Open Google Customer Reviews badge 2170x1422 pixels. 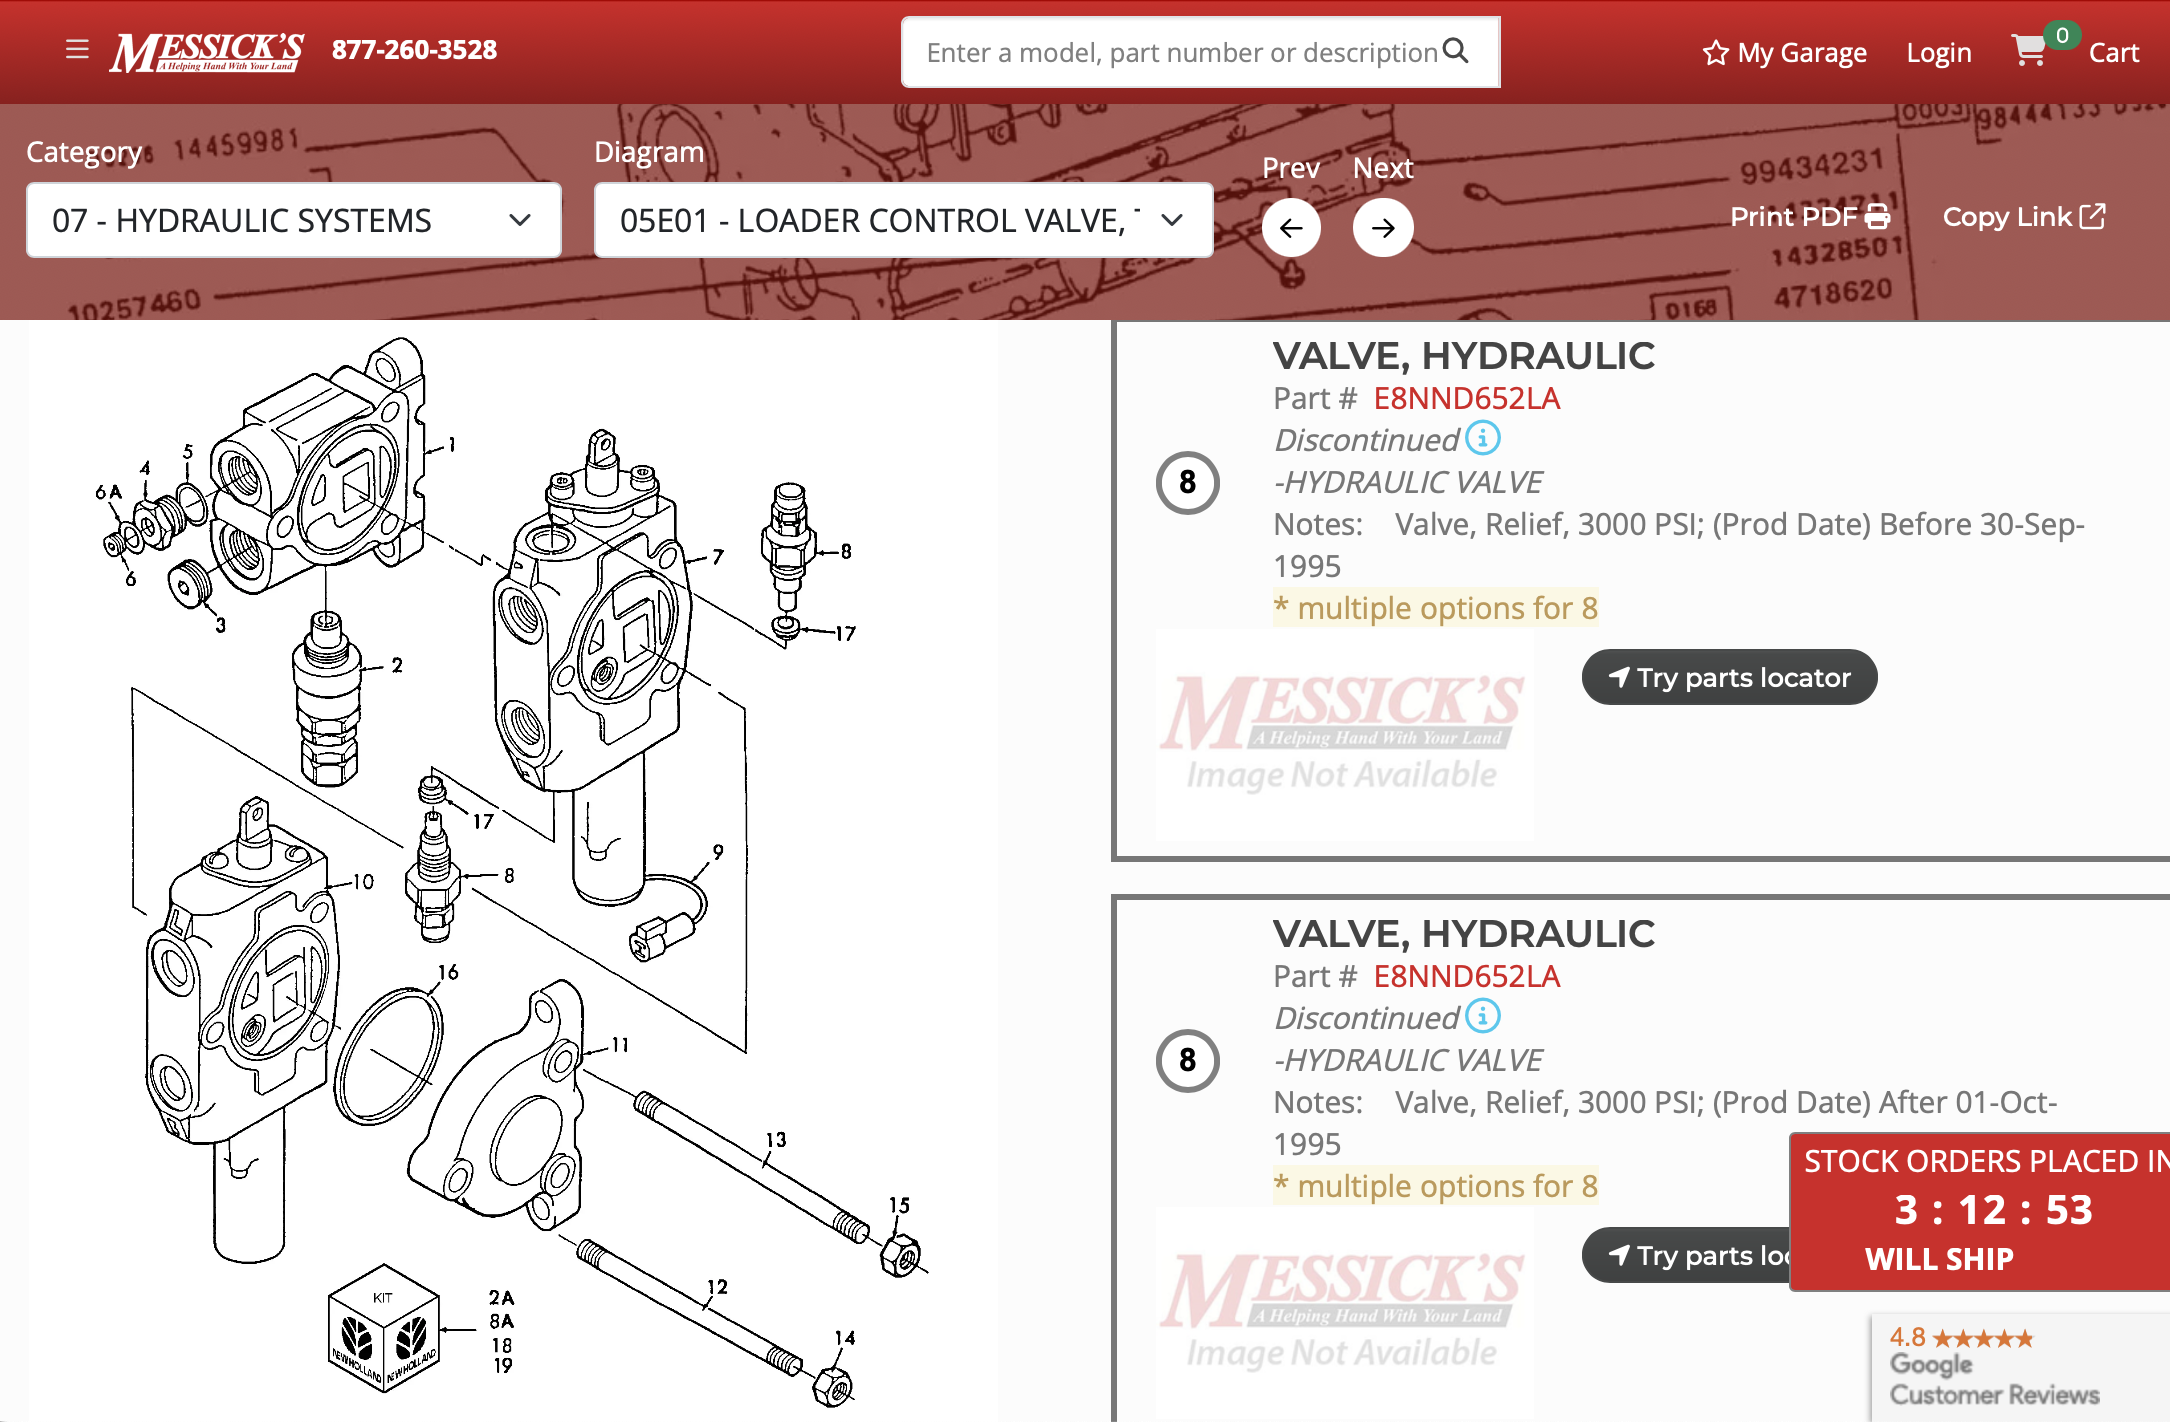[x=2020, y=1366]
